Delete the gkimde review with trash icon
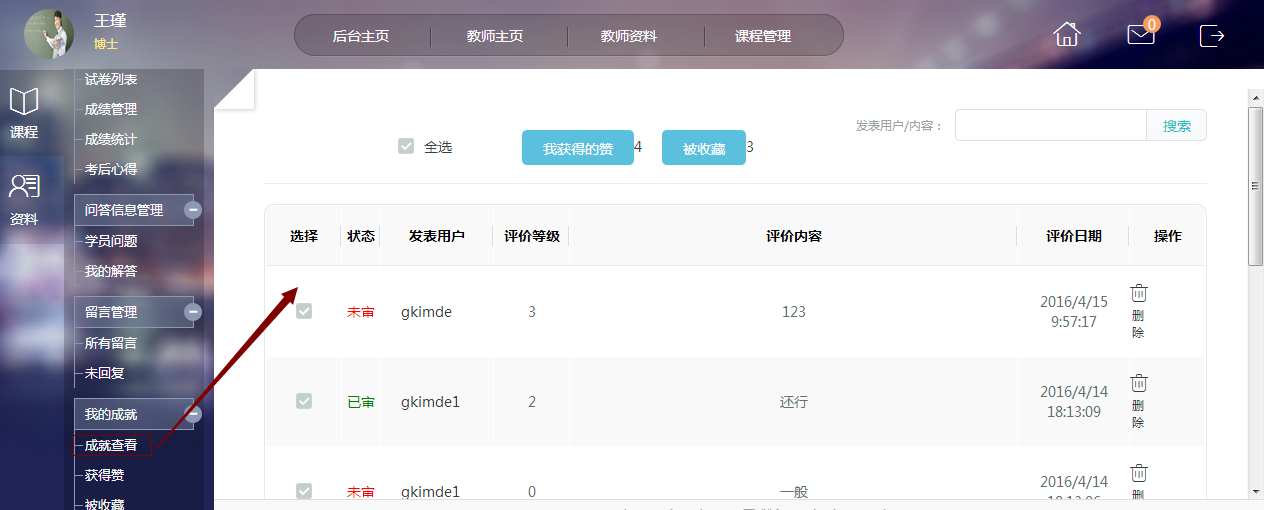Viewport: 1264px width, 510px height. pyautogui.click(x=1139, y=293)
